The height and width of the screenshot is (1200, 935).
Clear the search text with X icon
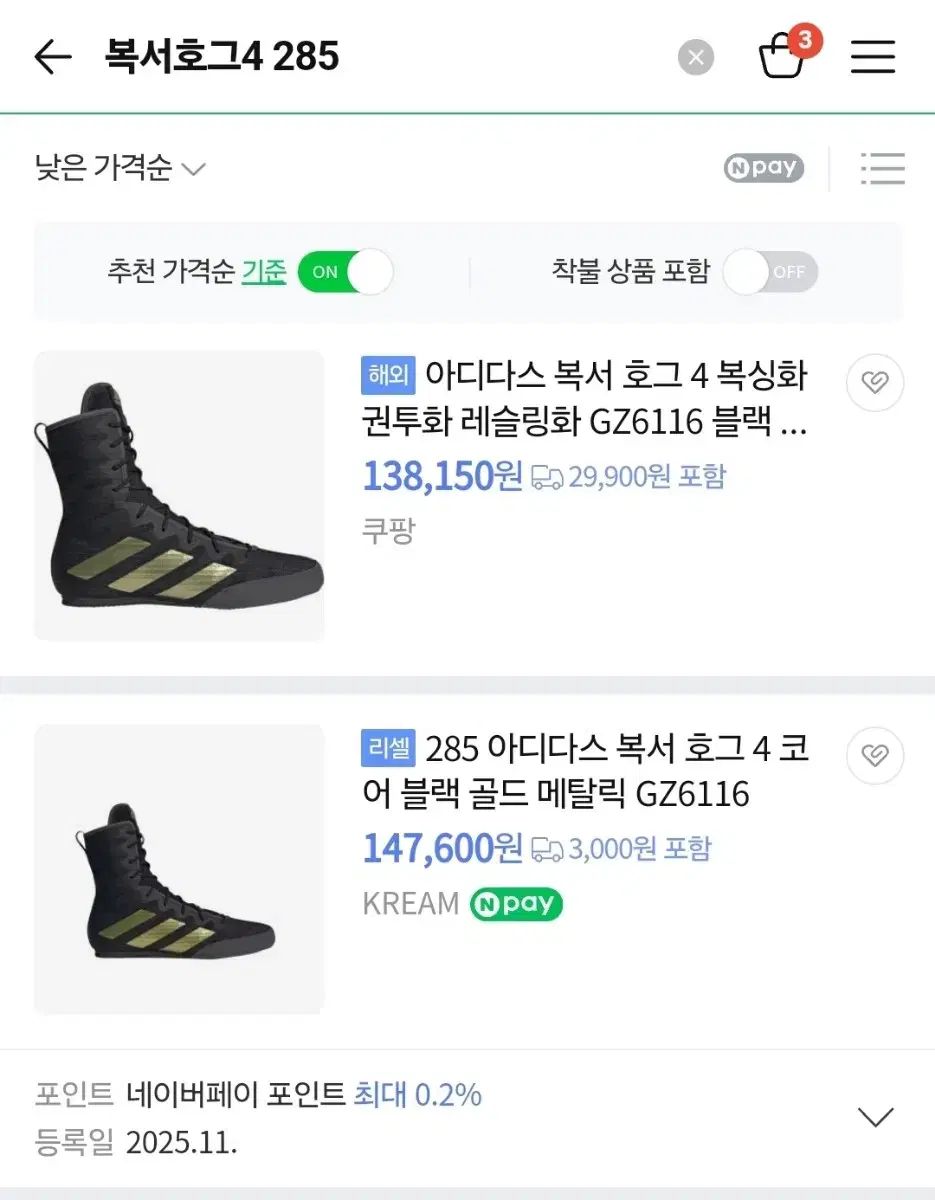(696, 57)
